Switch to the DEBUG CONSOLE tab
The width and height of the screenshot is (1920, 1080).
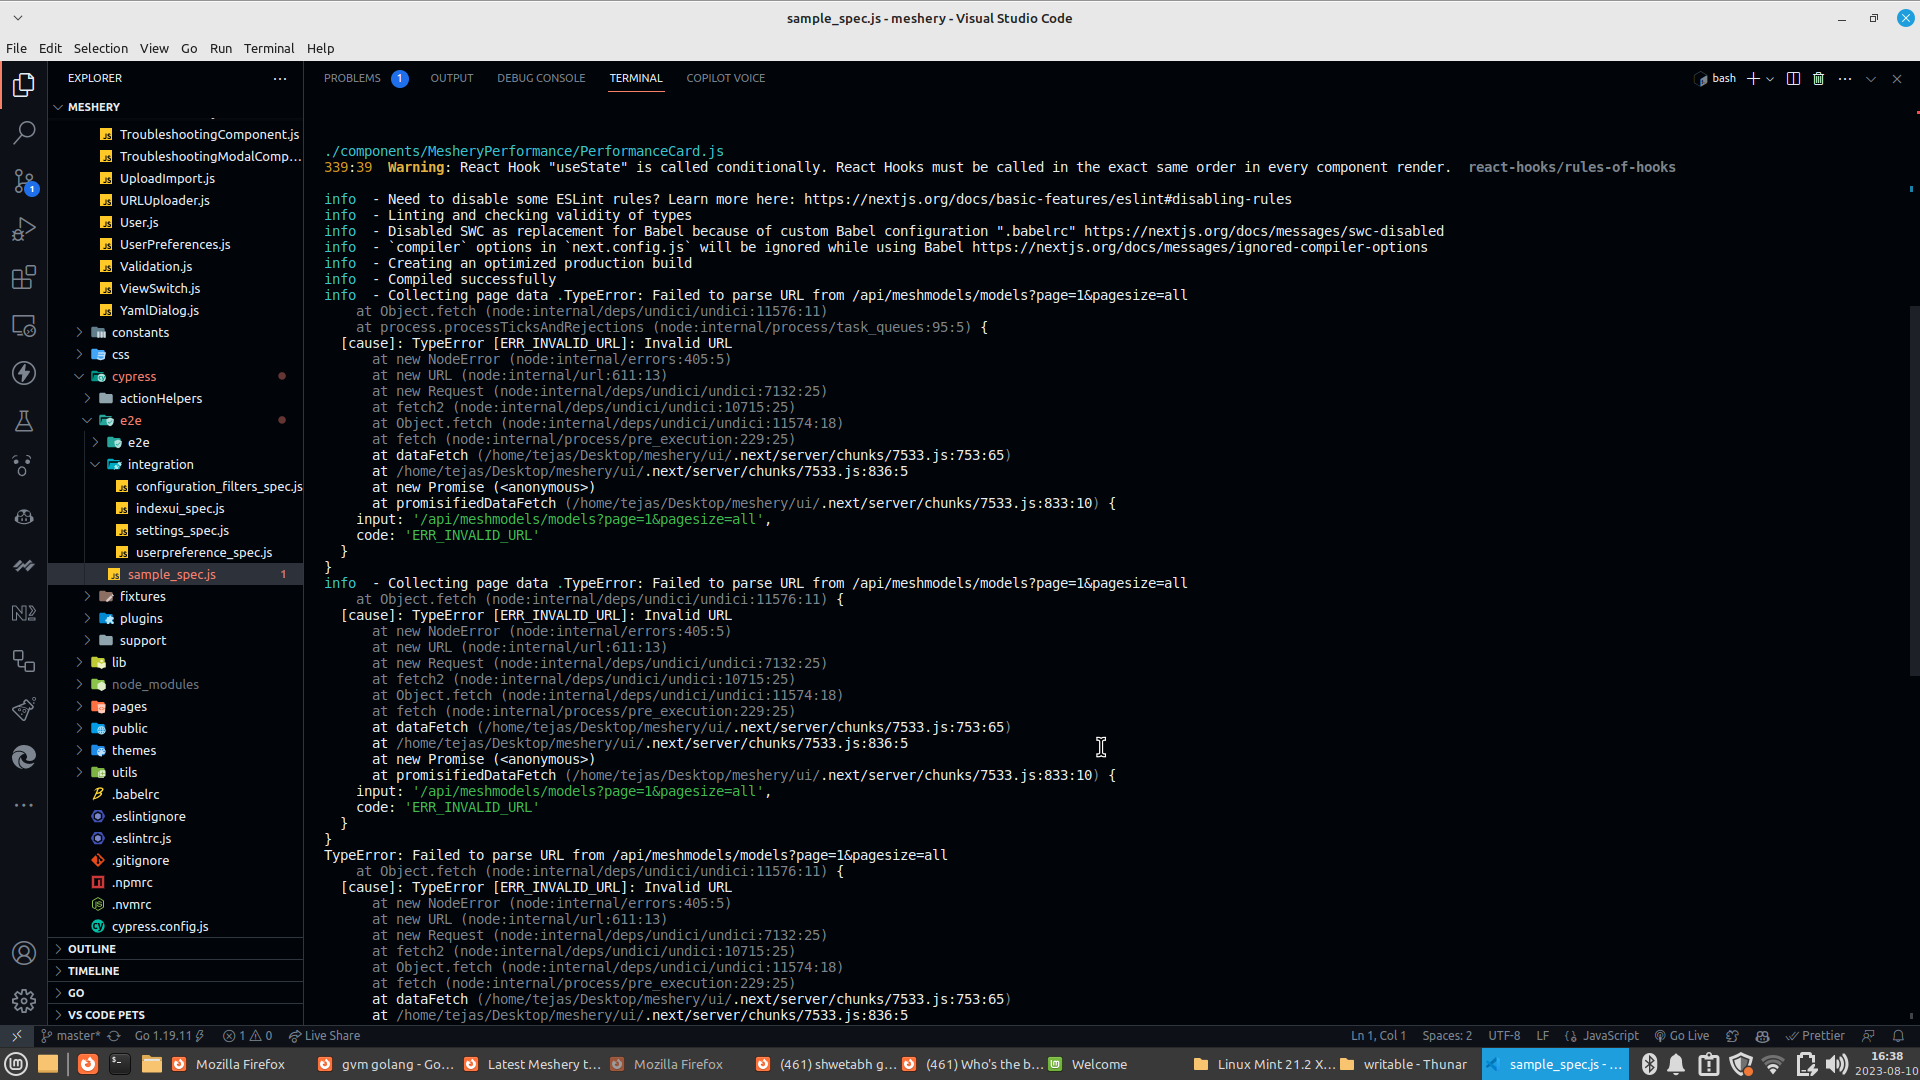541,78
